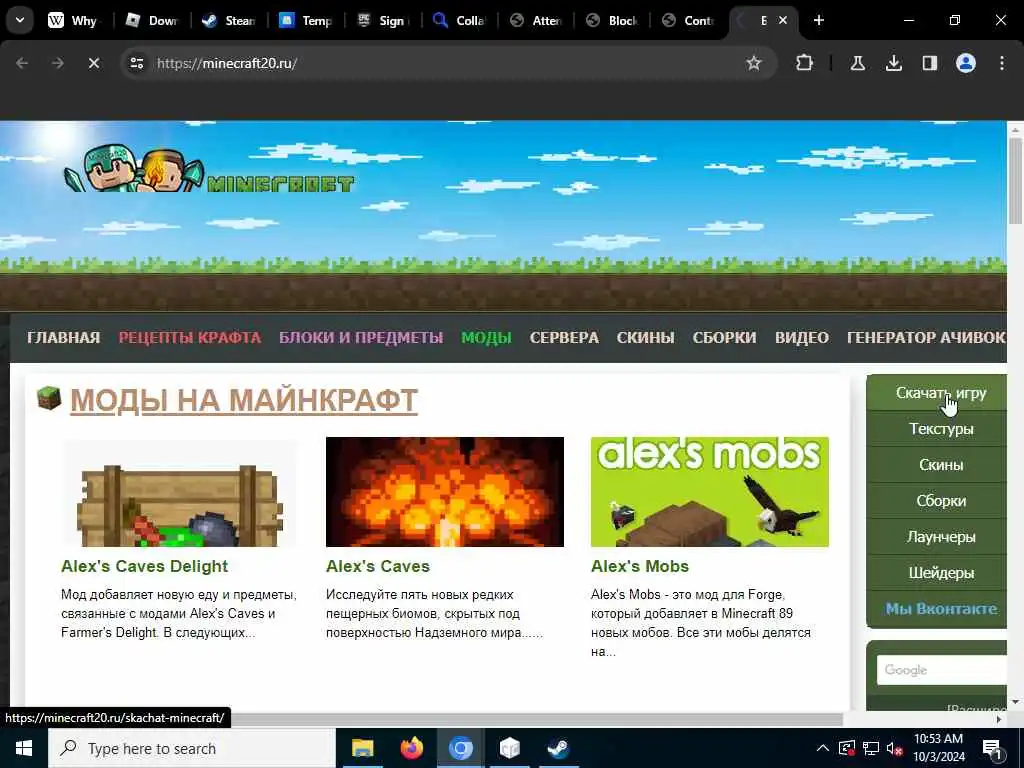This screenshot has height=768, width=1024.
Task: Click Скачать игру sidebar button
Action: (x=936, y=392)
